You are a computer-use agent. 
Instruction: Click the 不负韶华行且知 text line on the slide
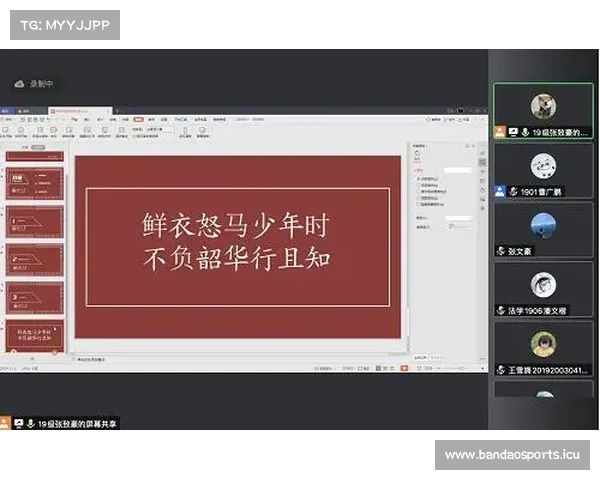point(237,258)
